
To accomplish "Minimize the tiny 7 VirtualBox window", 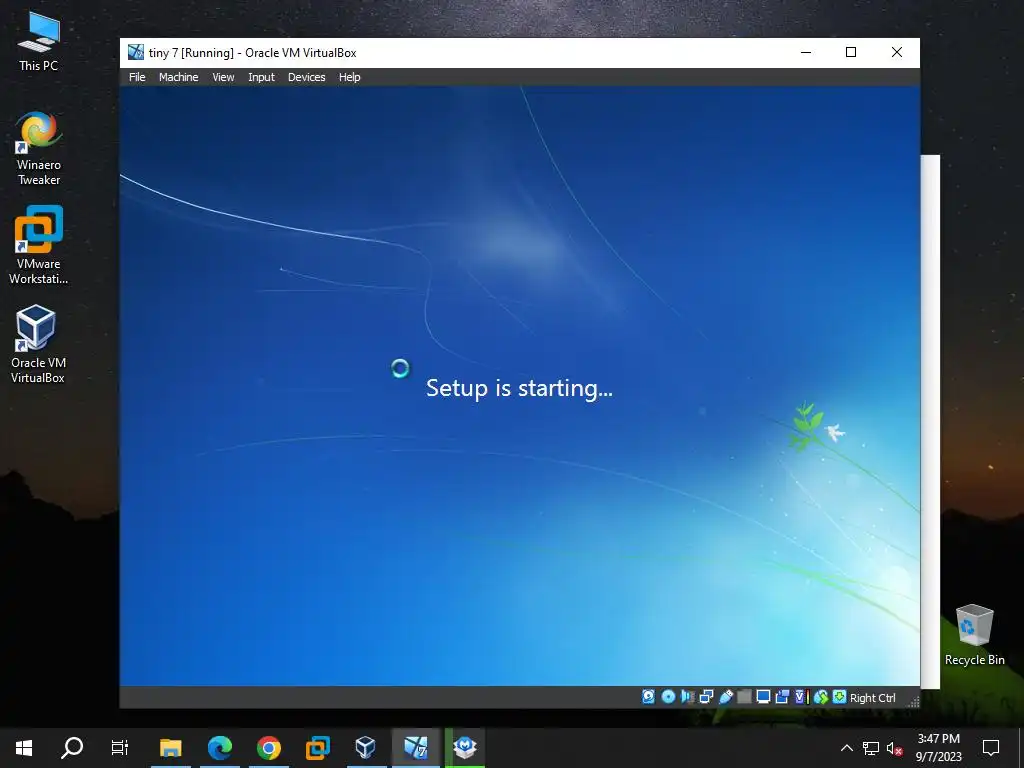I will click(806, 52).
